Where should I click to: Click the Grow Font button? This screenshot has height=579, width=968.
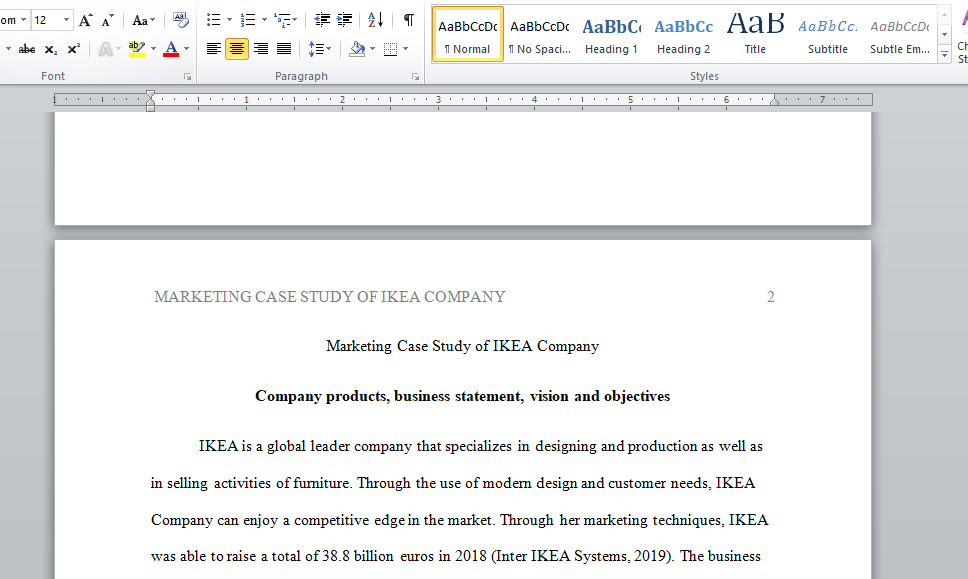[x=86, y=20]
